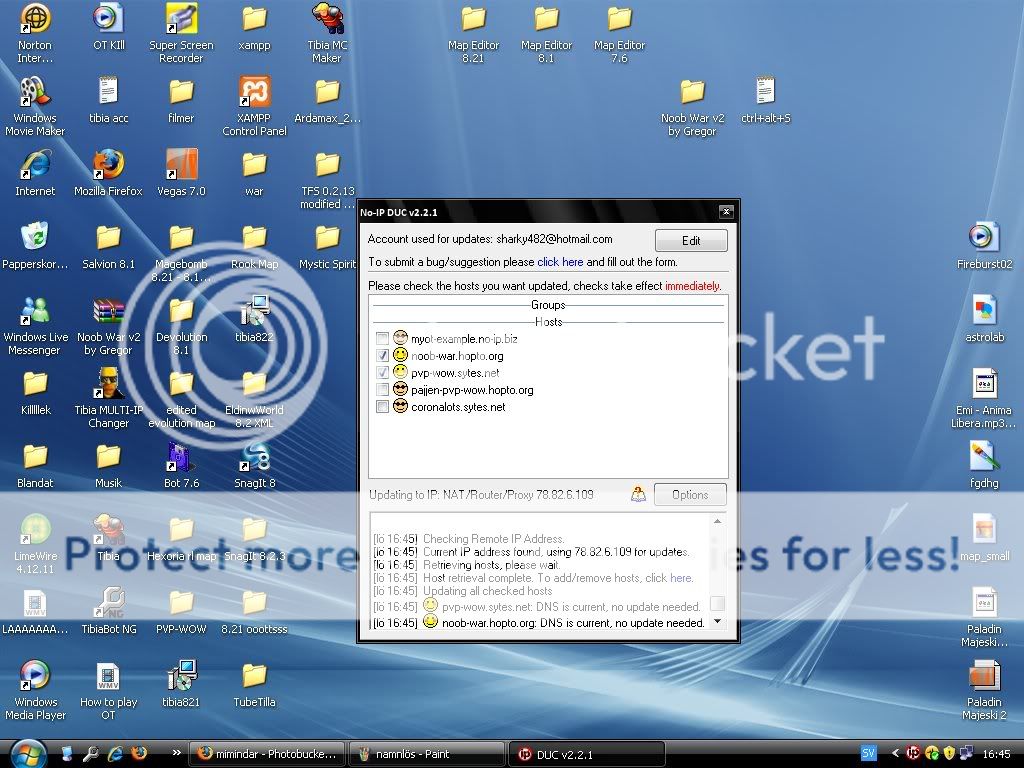Open the yellow security shield tray icon

(x=949, y=753)
